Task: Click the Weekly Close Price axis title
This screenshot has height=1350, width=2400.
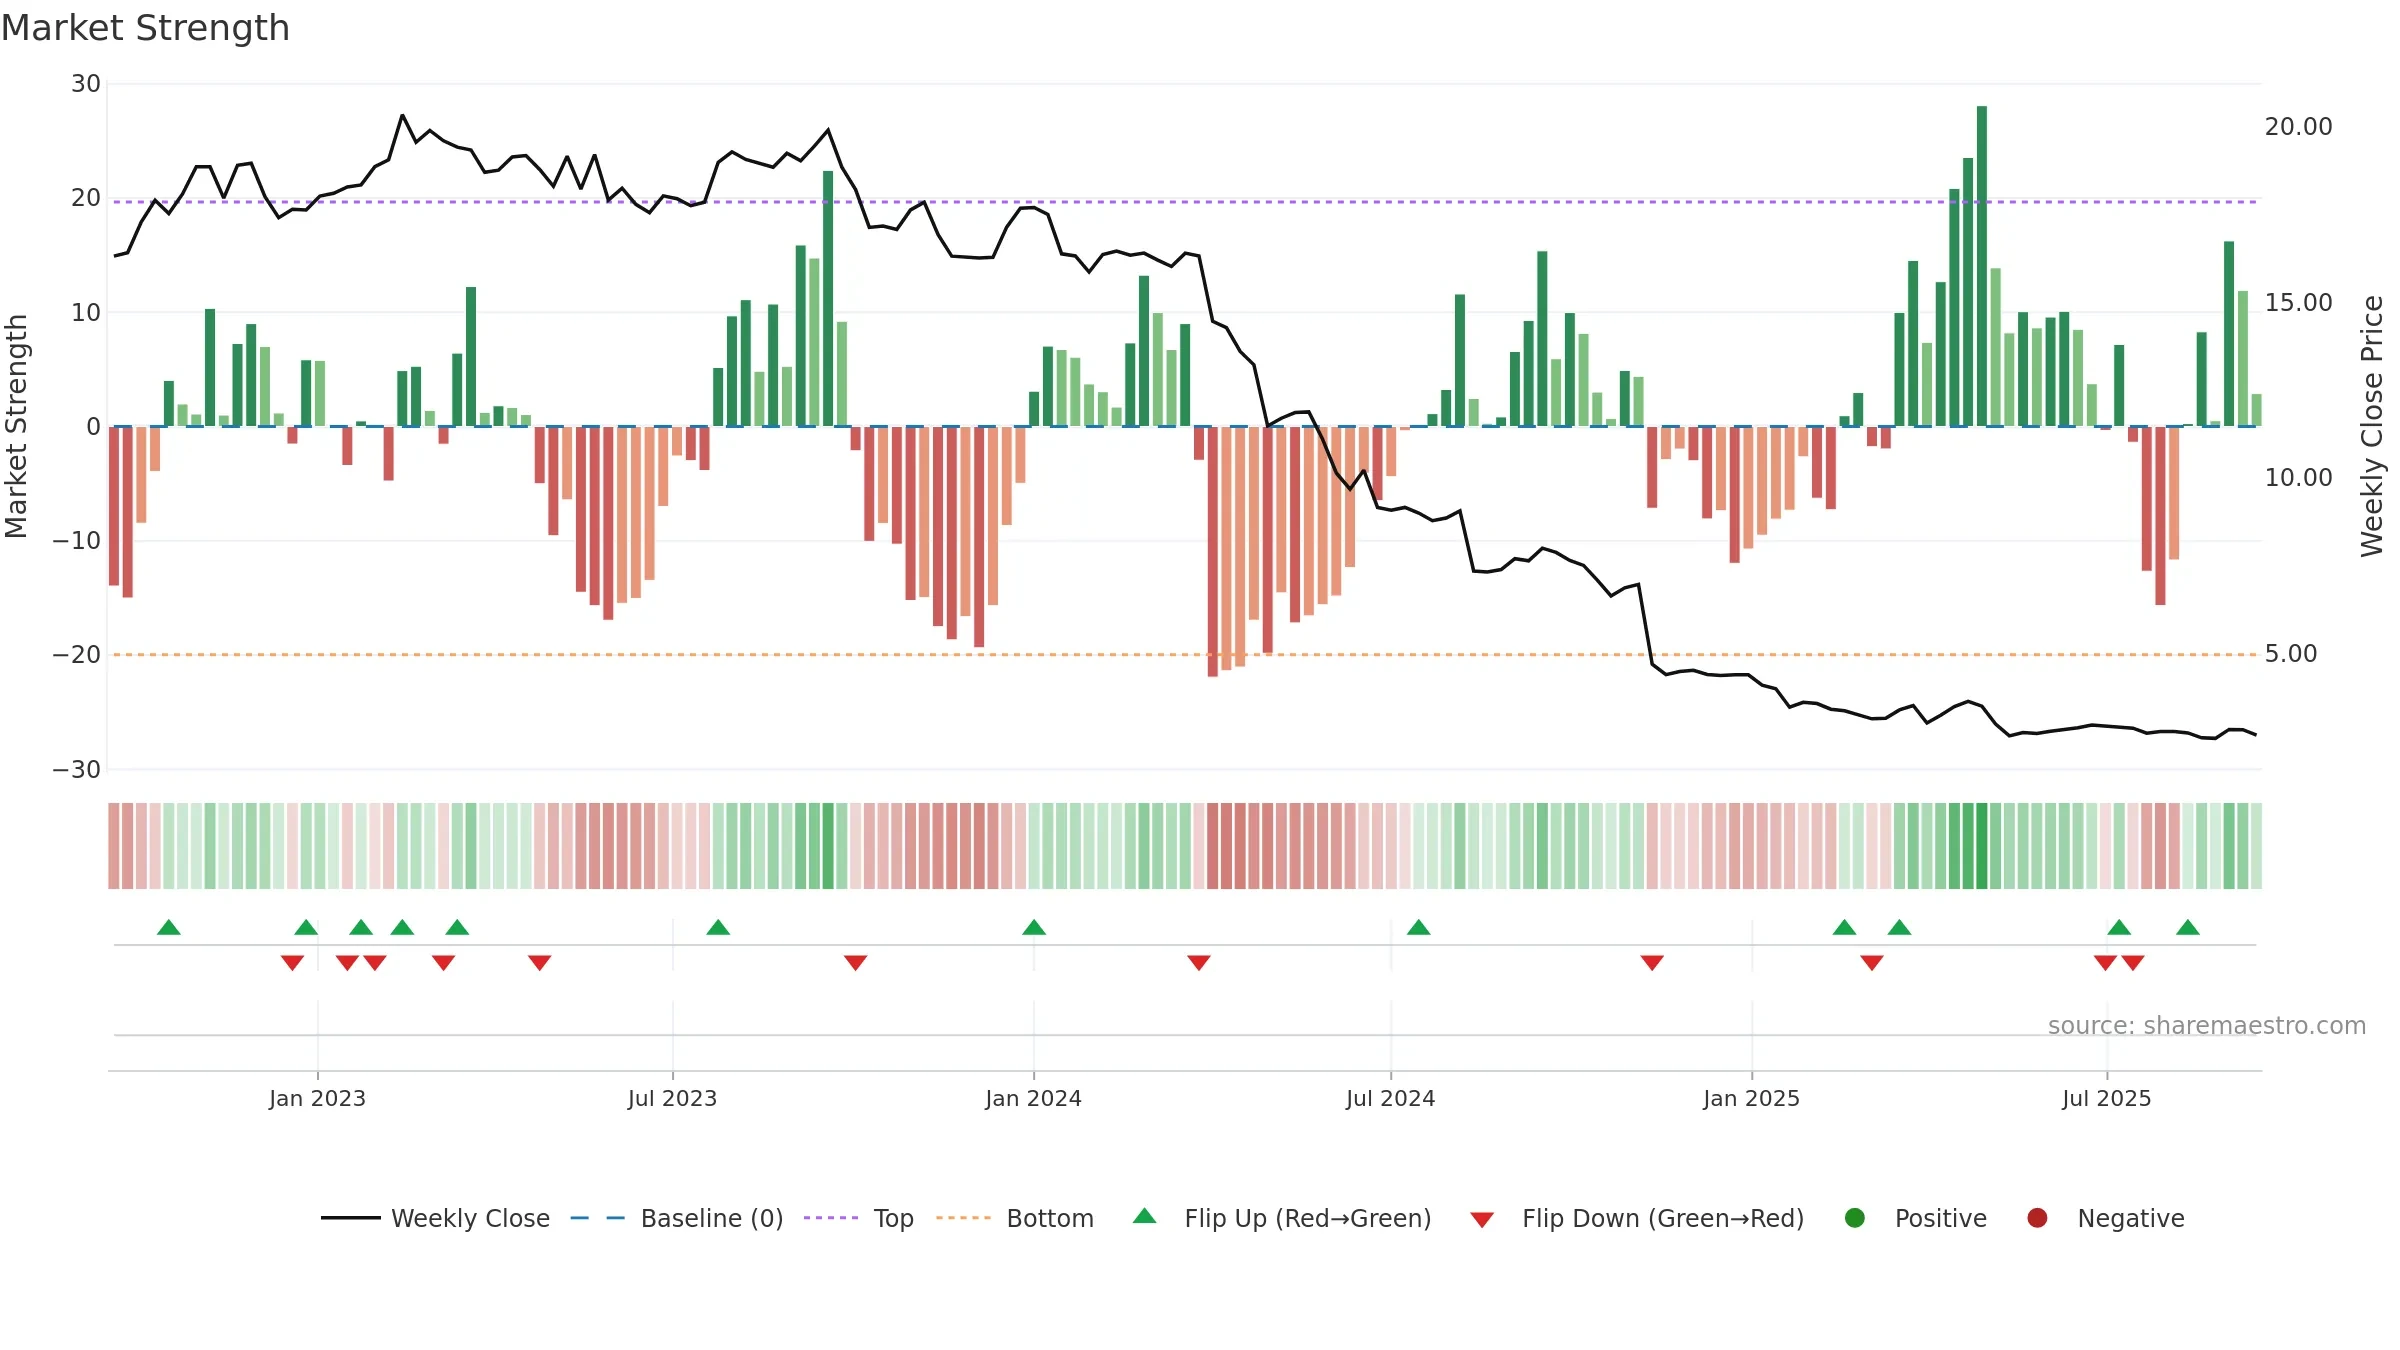Action: pyautogui.click(x=2372, y=426)
